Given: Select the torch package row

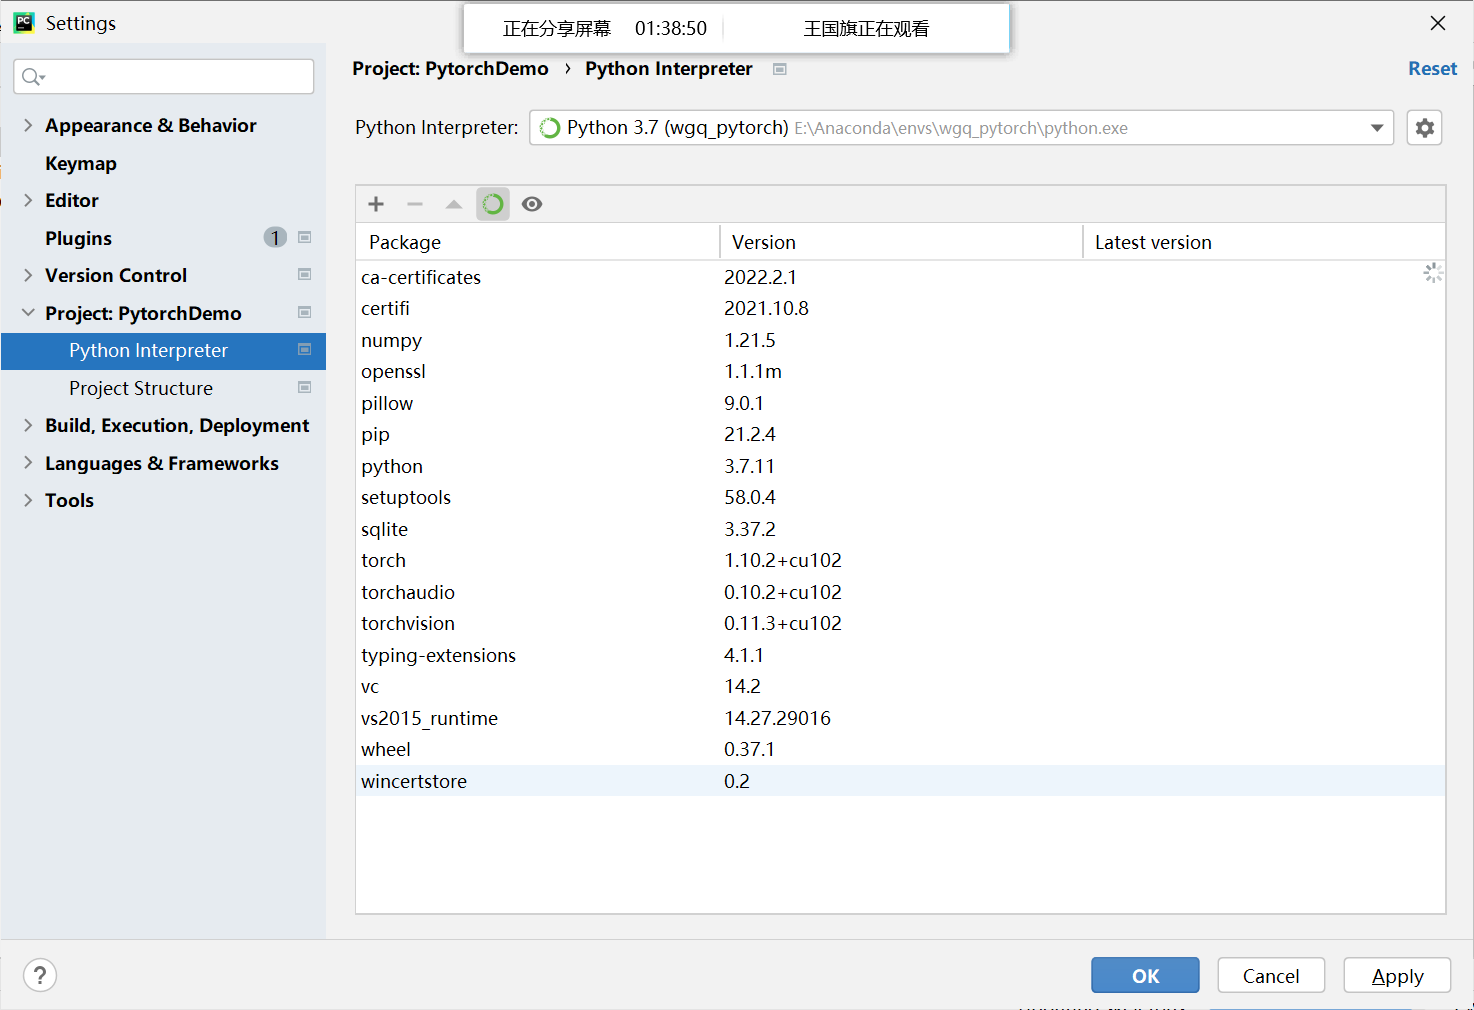Looking at the screenshot, I should [x=900, y=561].
